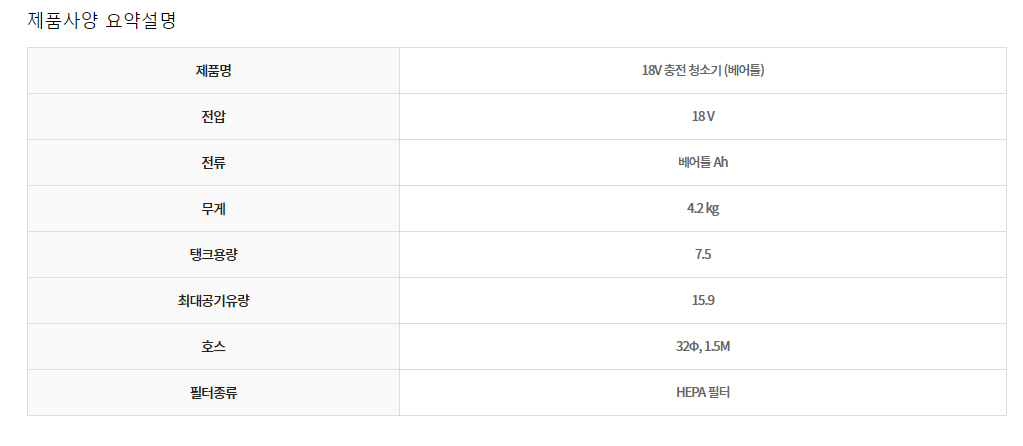Image resolution: width=1023 pixels, height=446 pixels.
Task: Select the 무게 row label
Action: tap(213, 209)
